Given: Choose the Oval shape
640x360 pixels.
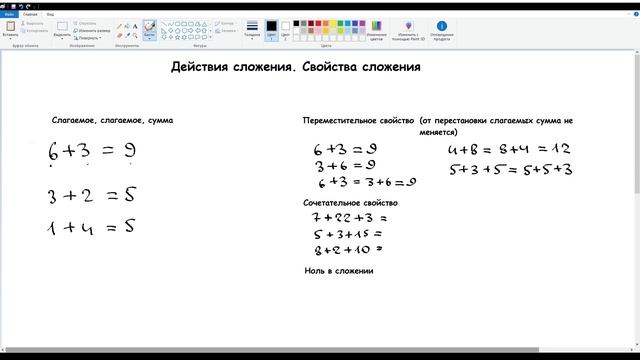Looking at the screenshot, I should pos(178,24).
